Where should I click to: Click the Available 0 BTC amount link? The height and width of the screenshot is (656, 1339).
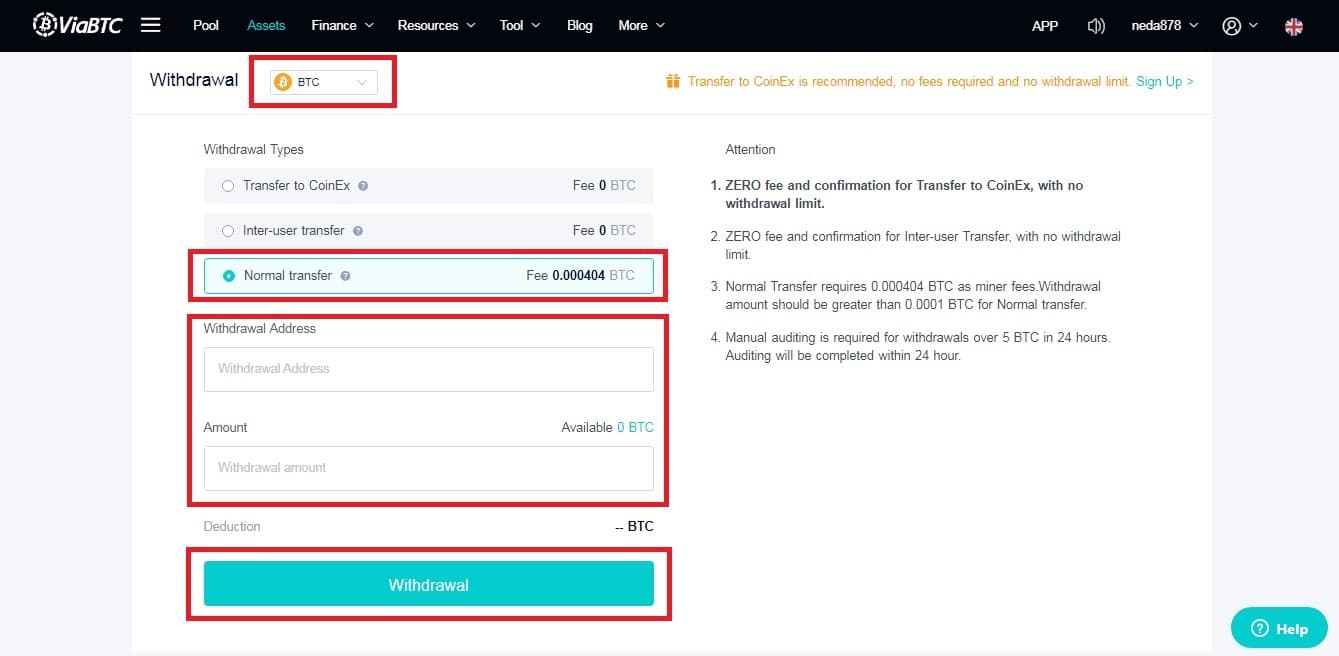click(635, 427)
